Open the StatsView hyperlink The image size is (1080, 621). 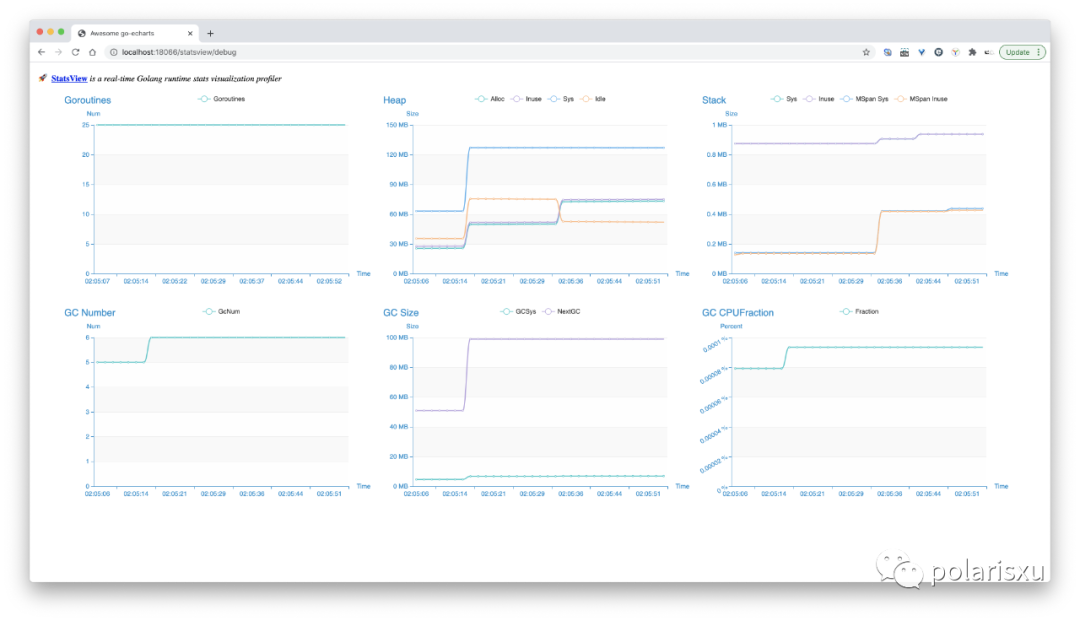(69, 78)
